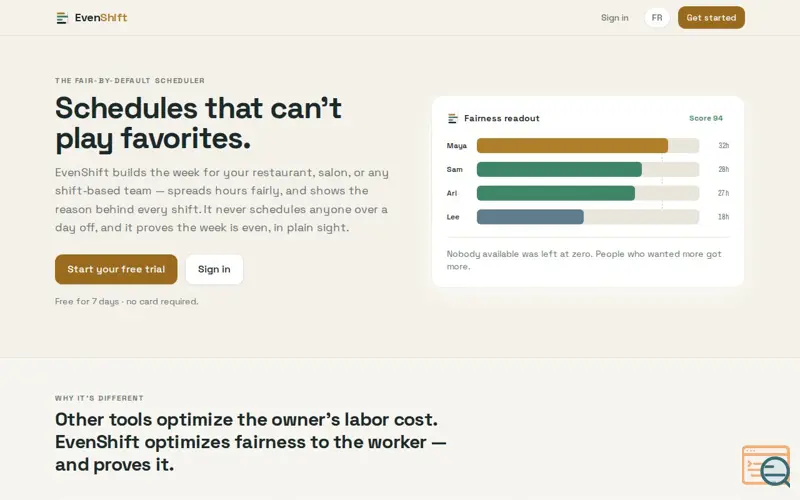Screen dimensions: 800x500
Task: Click Start your free trial
Action: coord(116,269)
